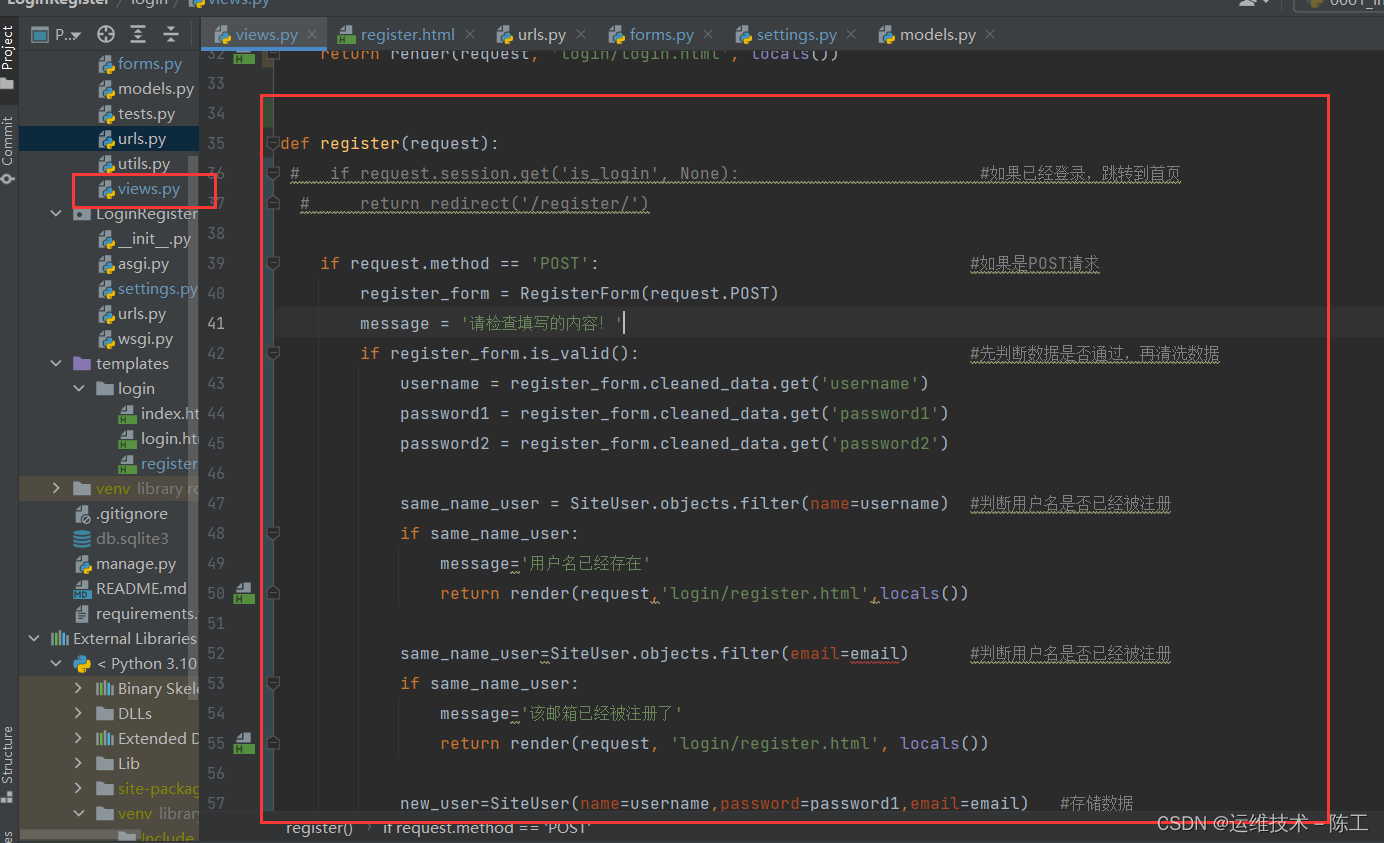Switch to the register.html tab
1384x843 pixels.
(x=407, y=35)
